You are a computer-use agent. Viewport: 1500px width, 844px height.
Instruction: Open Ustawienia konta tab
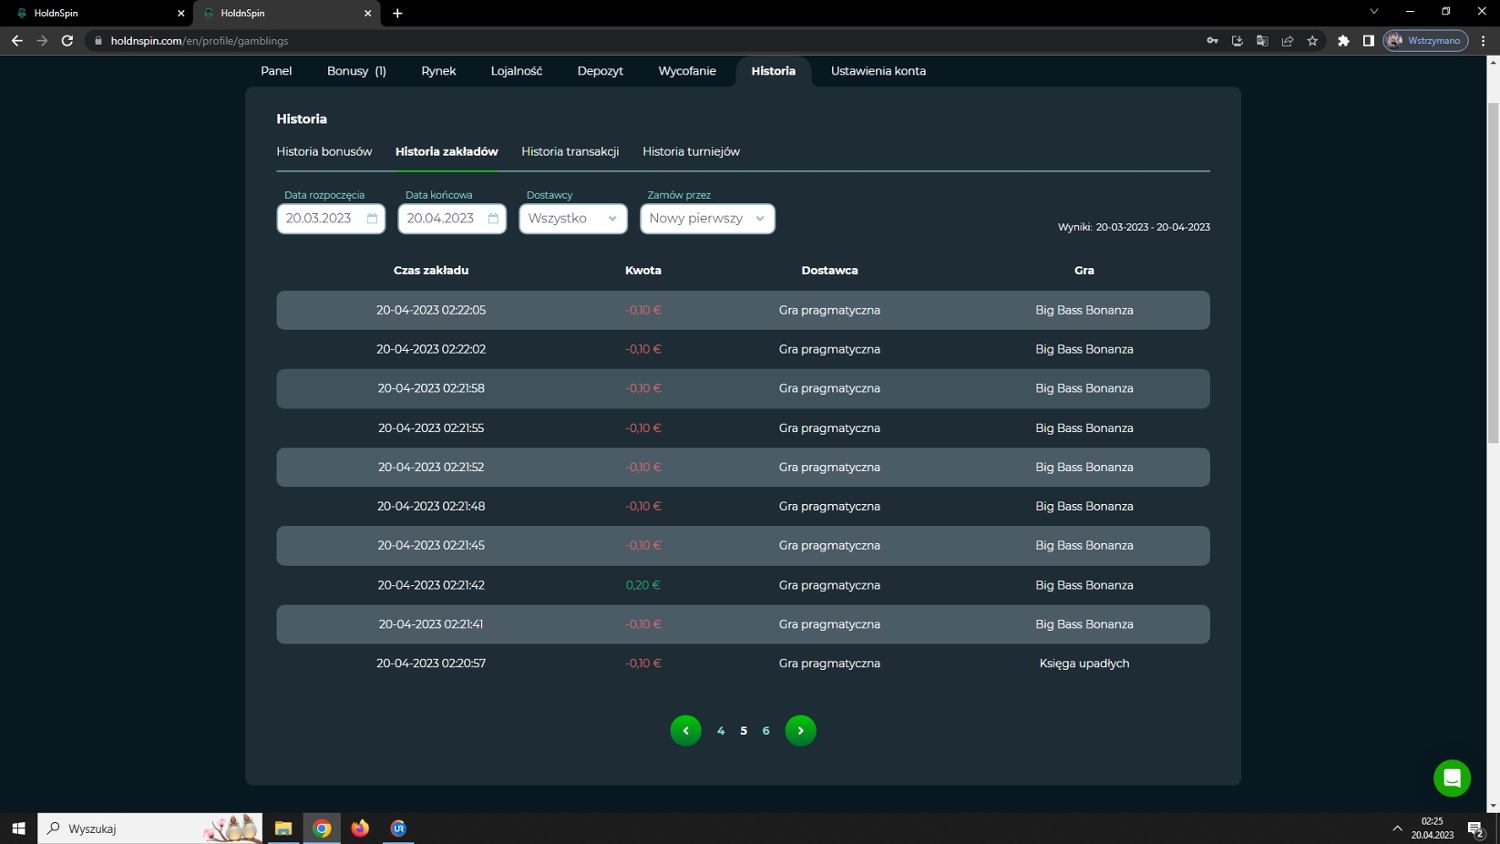click(x=878, y=71)
